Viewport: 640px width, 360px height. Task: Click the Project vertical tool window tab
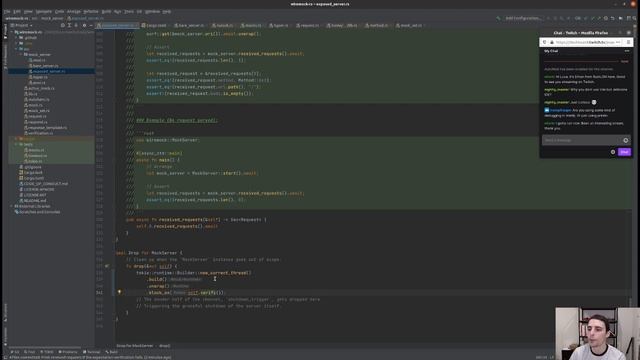[5, 31]
